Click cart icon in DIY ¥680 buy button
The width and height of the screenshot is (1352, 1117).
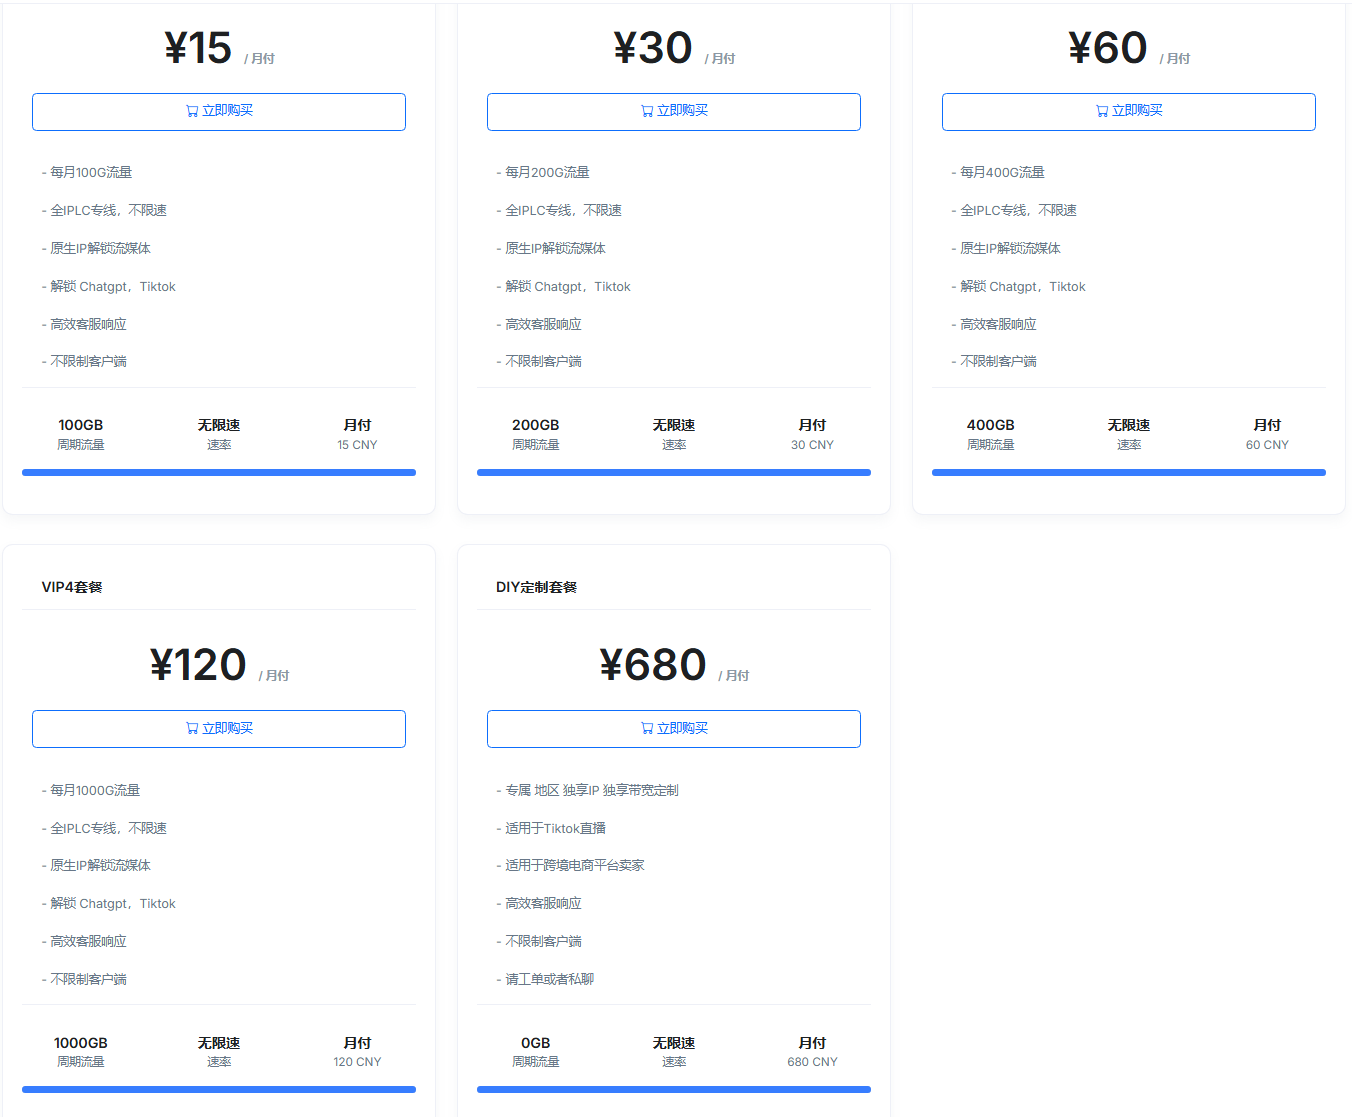coord(647,729)
